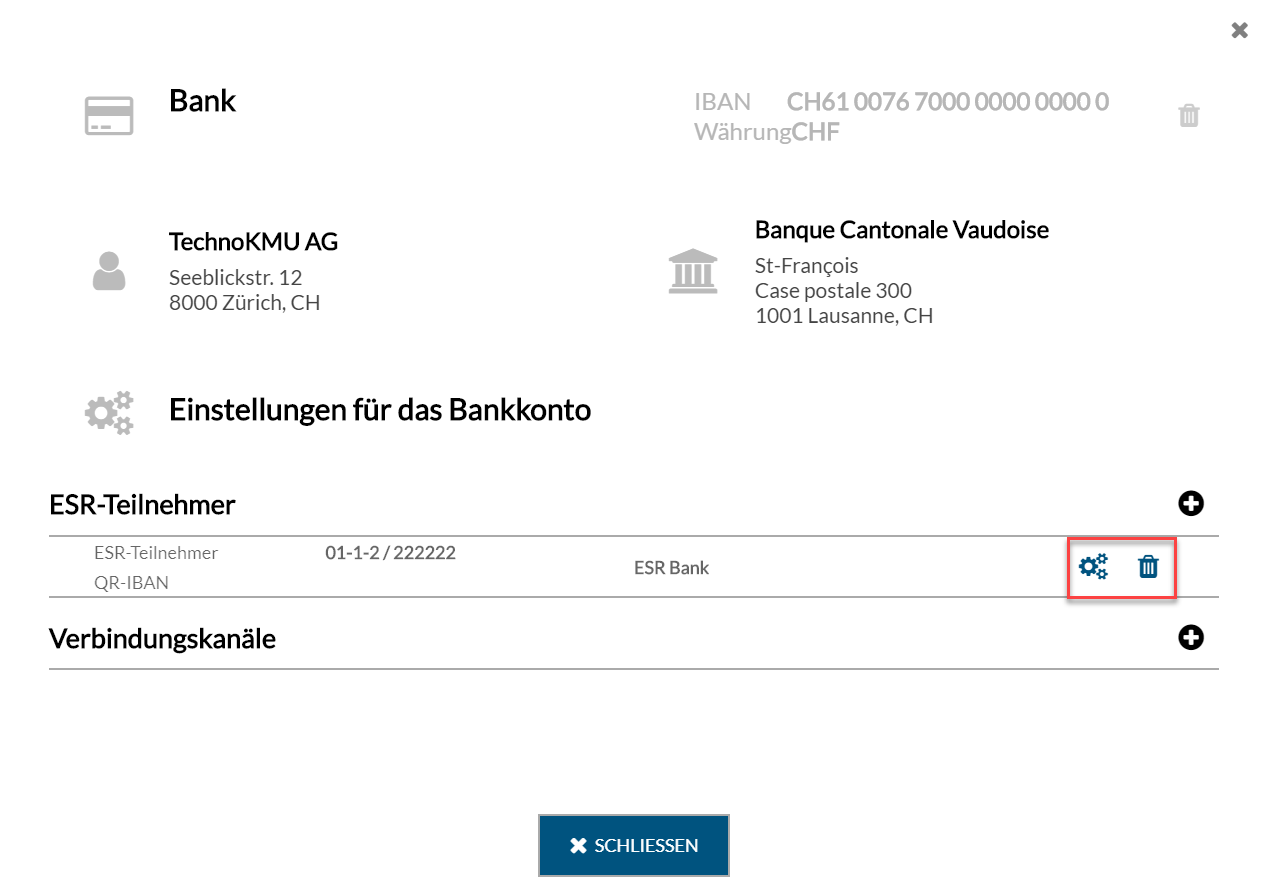
Task: Click the SCHLIESSEN button
Action: point(634,845)
